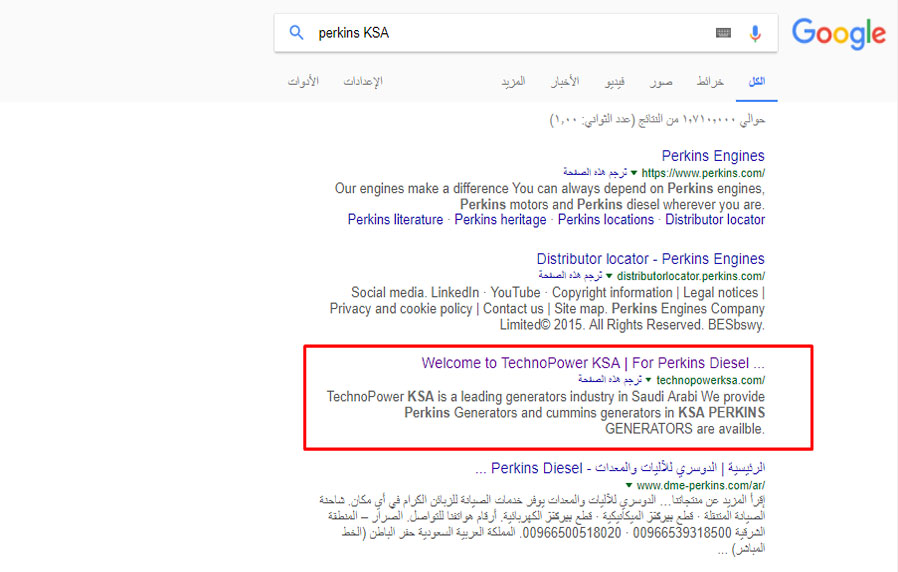Translate the technopowerksa.com result page
This screenshot has height=572, width=898.
coord(610,379)
